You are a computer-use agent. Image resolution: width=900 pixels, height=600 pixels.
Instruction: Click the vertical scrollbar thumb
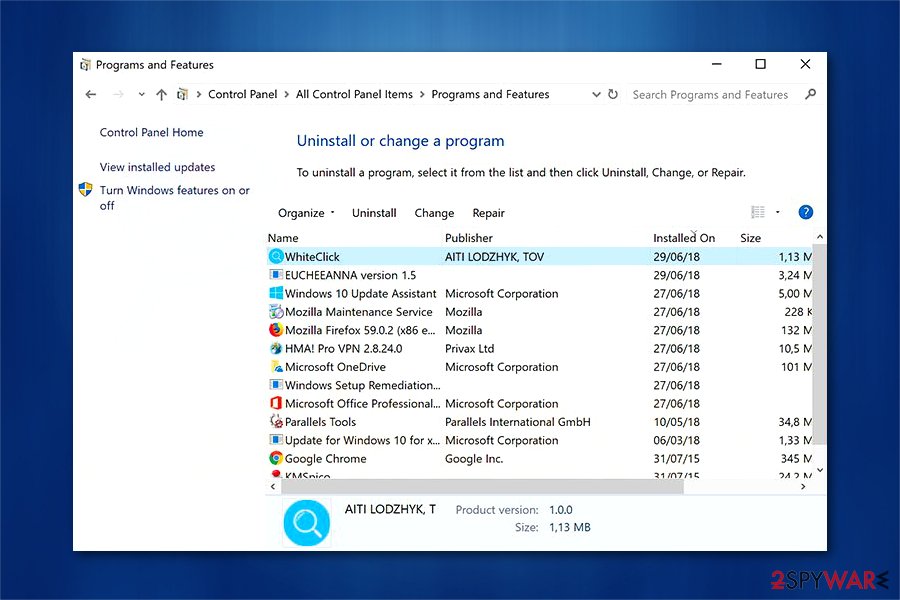819,344
